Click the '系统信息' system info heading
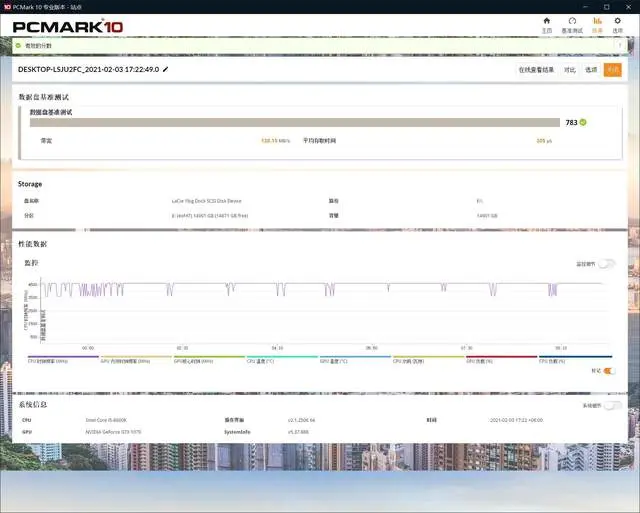Image resolution: width=640 pixels, height=513 pixels. [33, 405]
